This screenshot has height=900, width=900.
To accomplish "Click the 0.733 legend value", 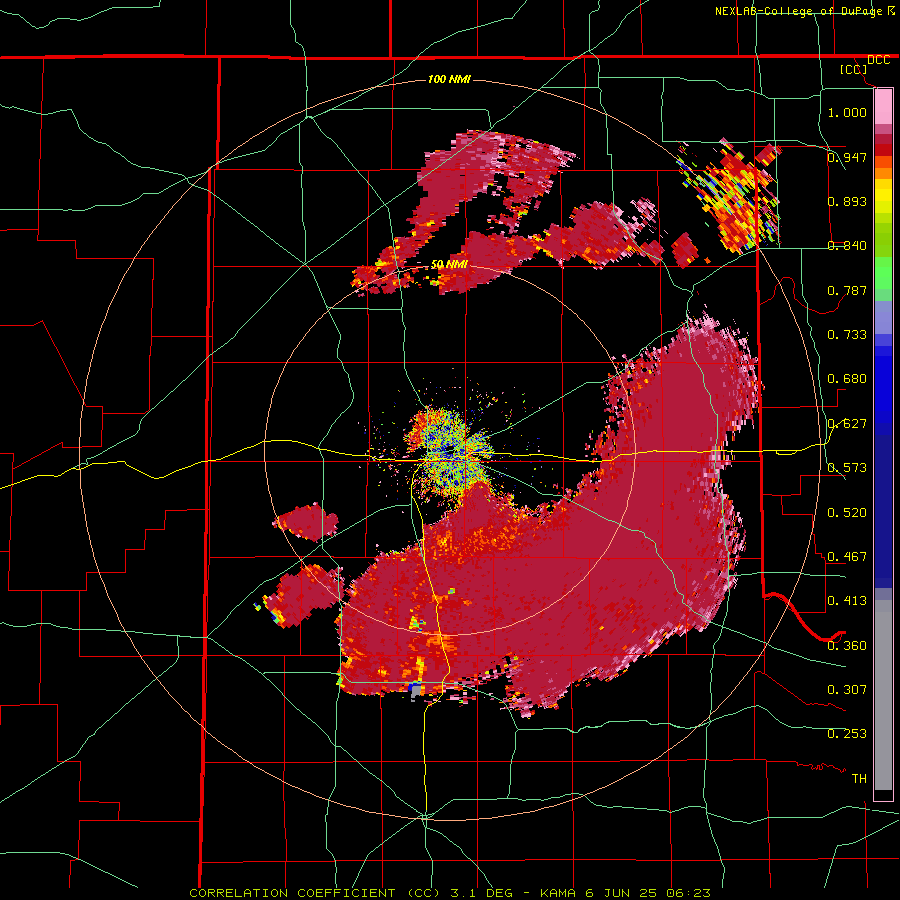I will point(847,335).
